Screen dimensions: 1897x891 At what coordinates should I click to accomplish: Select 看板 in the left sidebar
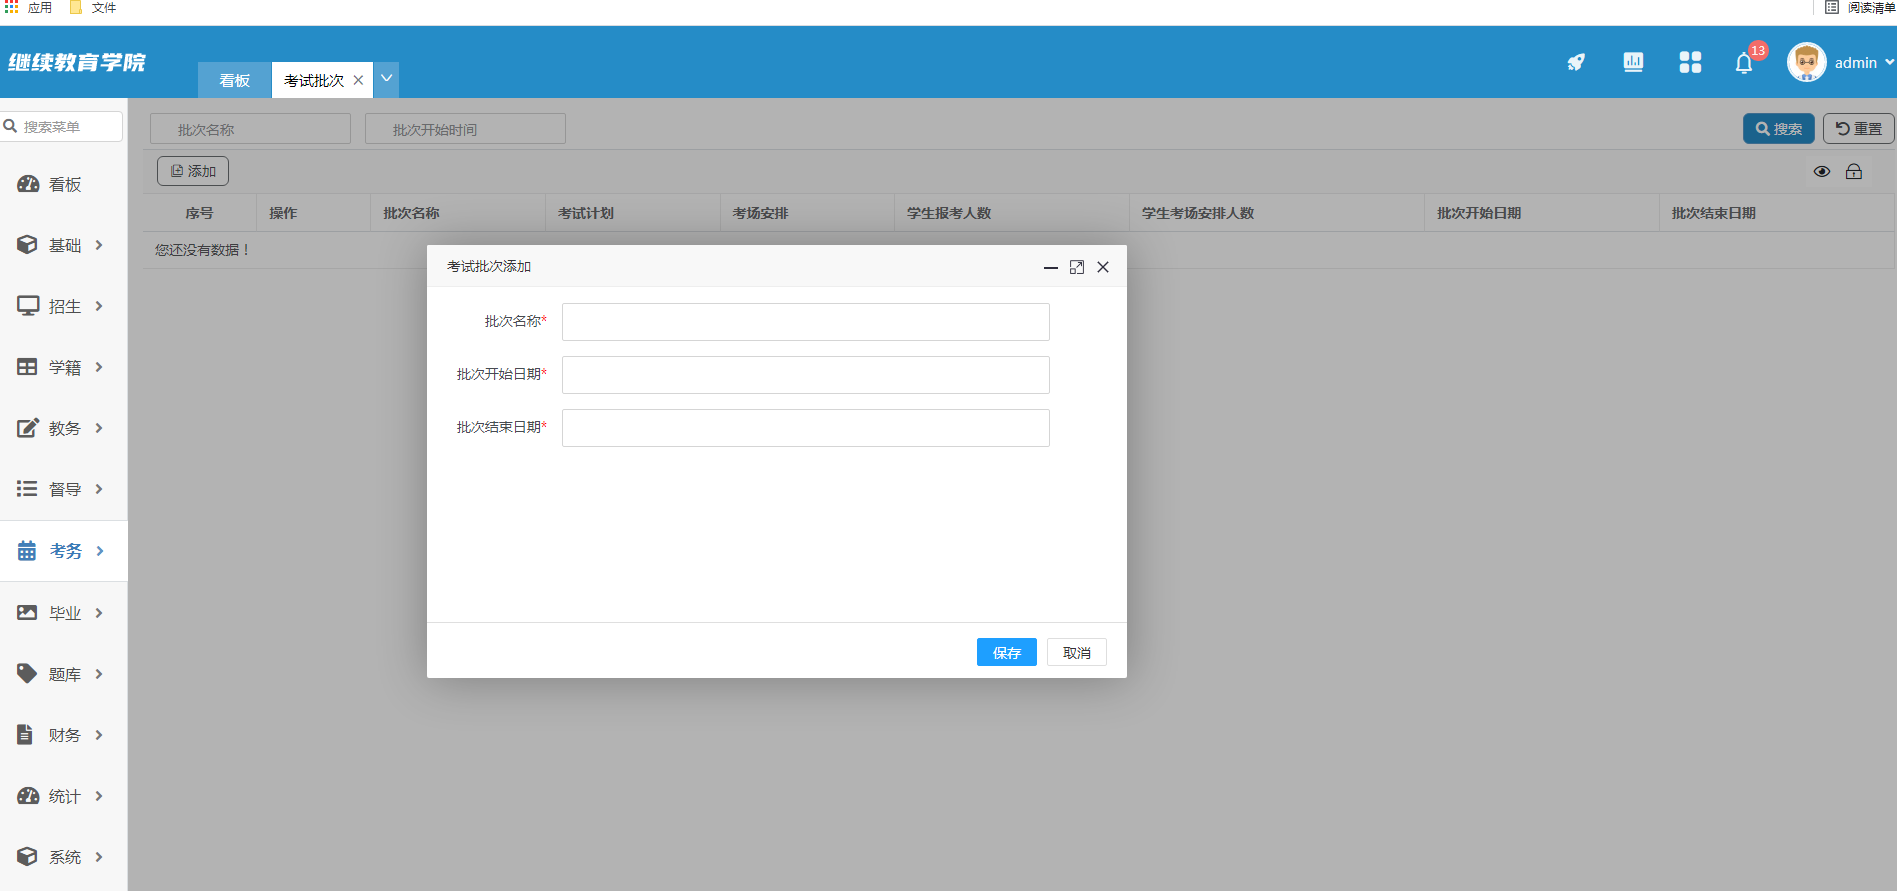[64, 184]
